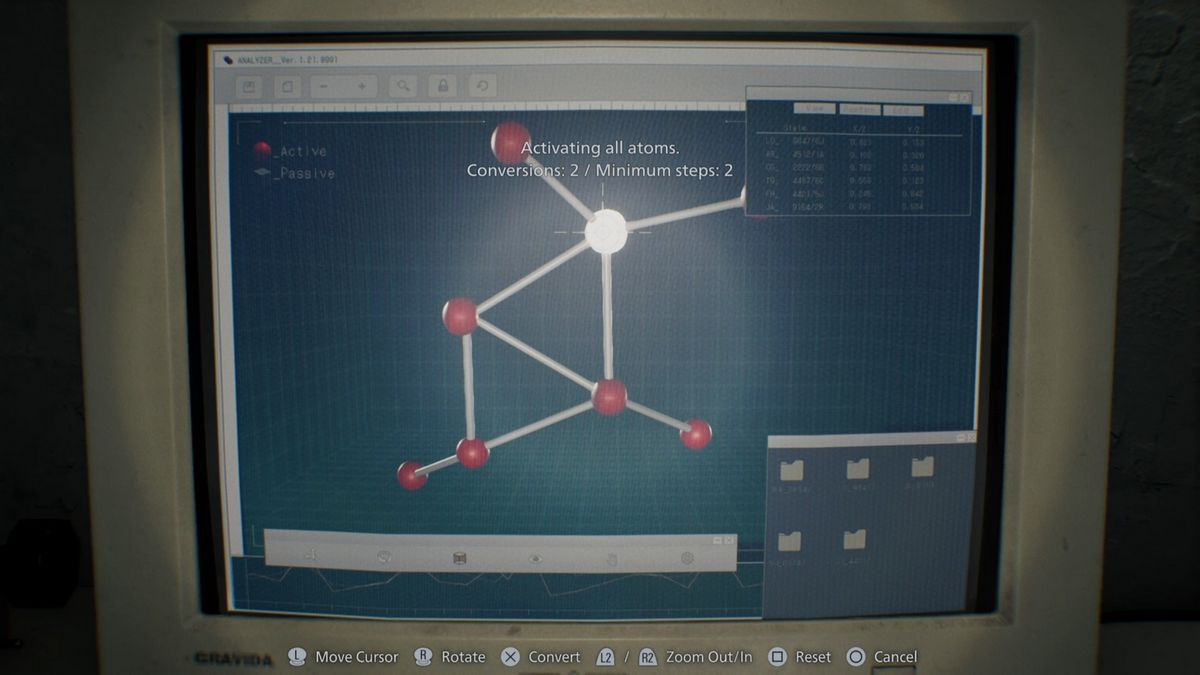Select the magnifier search tool
This screenshot has height=675, width=1200.
(403, 87)
